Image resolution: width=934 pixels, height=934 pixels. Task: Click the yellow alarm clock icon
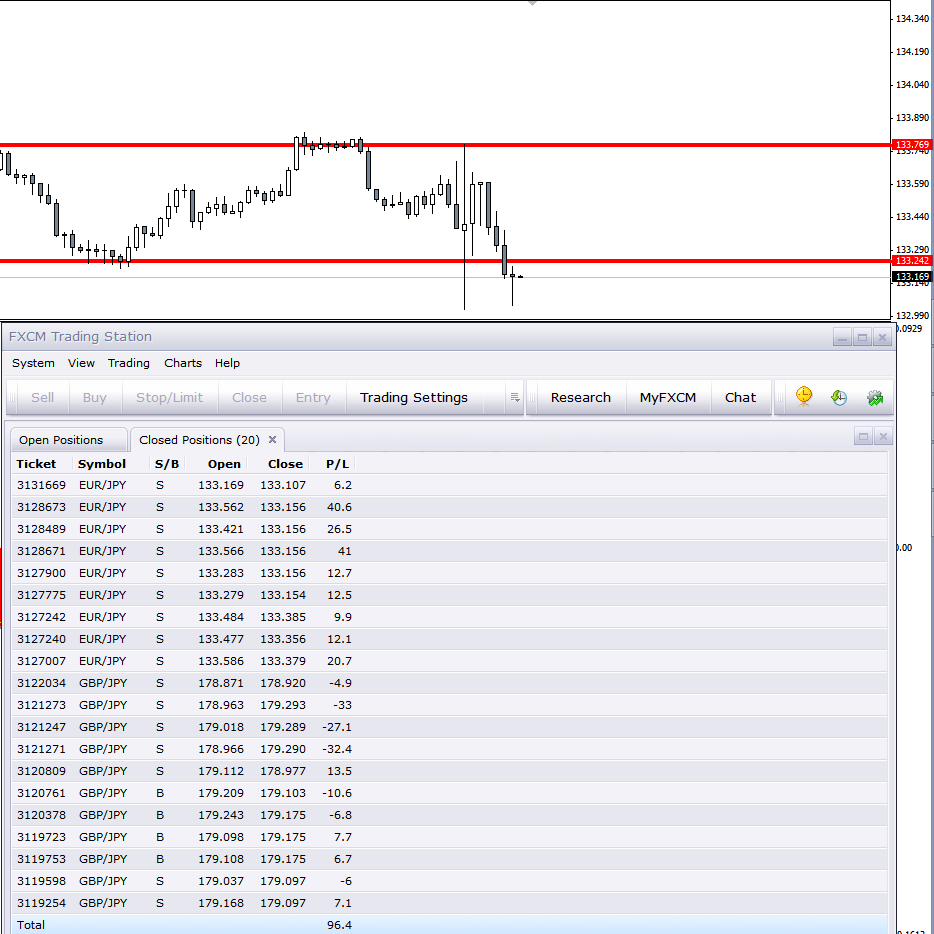coord(804,397)
